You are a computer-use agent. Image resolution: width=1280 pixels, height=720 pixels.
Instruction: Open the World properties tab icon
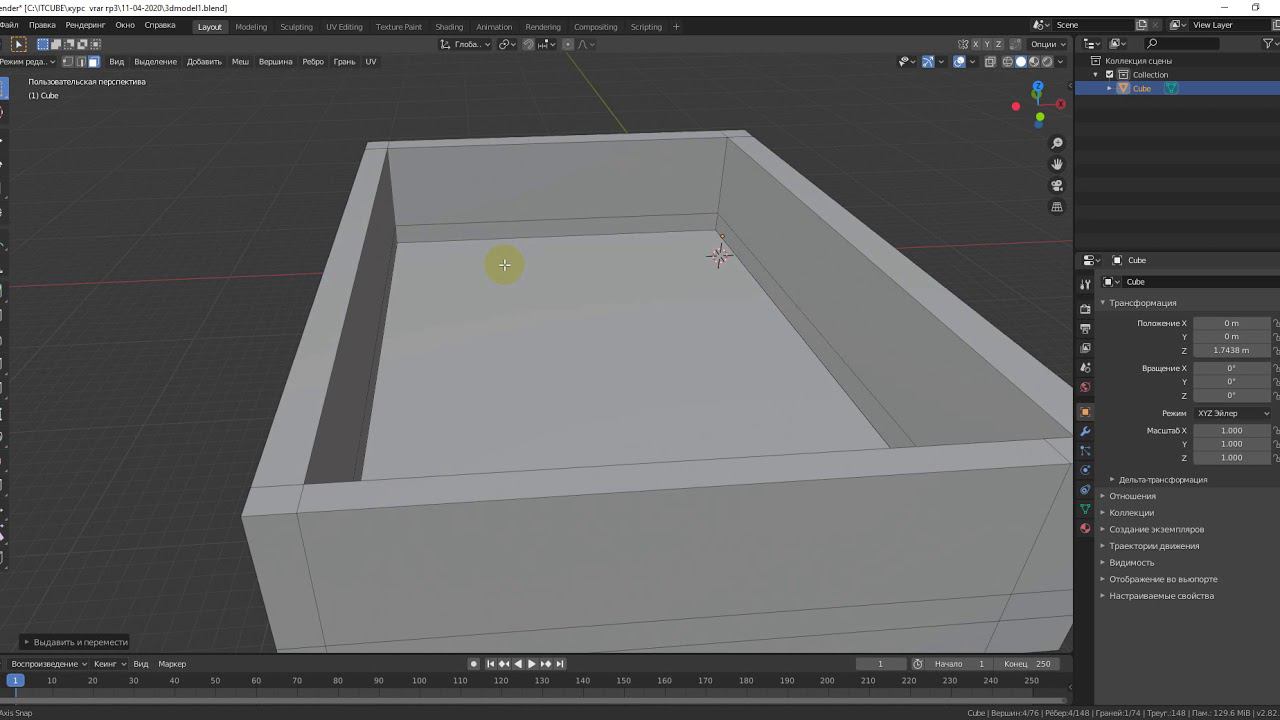pyautogui.click(x=1085, y=387)
